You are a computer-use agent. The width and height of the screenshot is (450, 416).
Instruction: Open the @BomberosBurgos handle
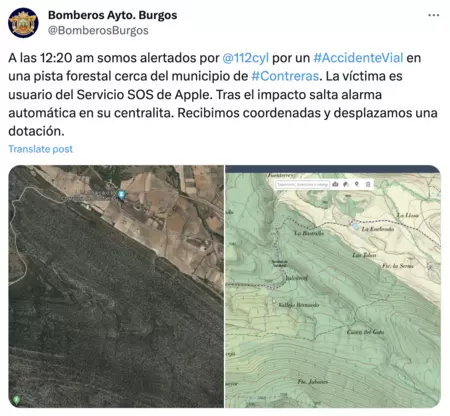coord(98,30)
